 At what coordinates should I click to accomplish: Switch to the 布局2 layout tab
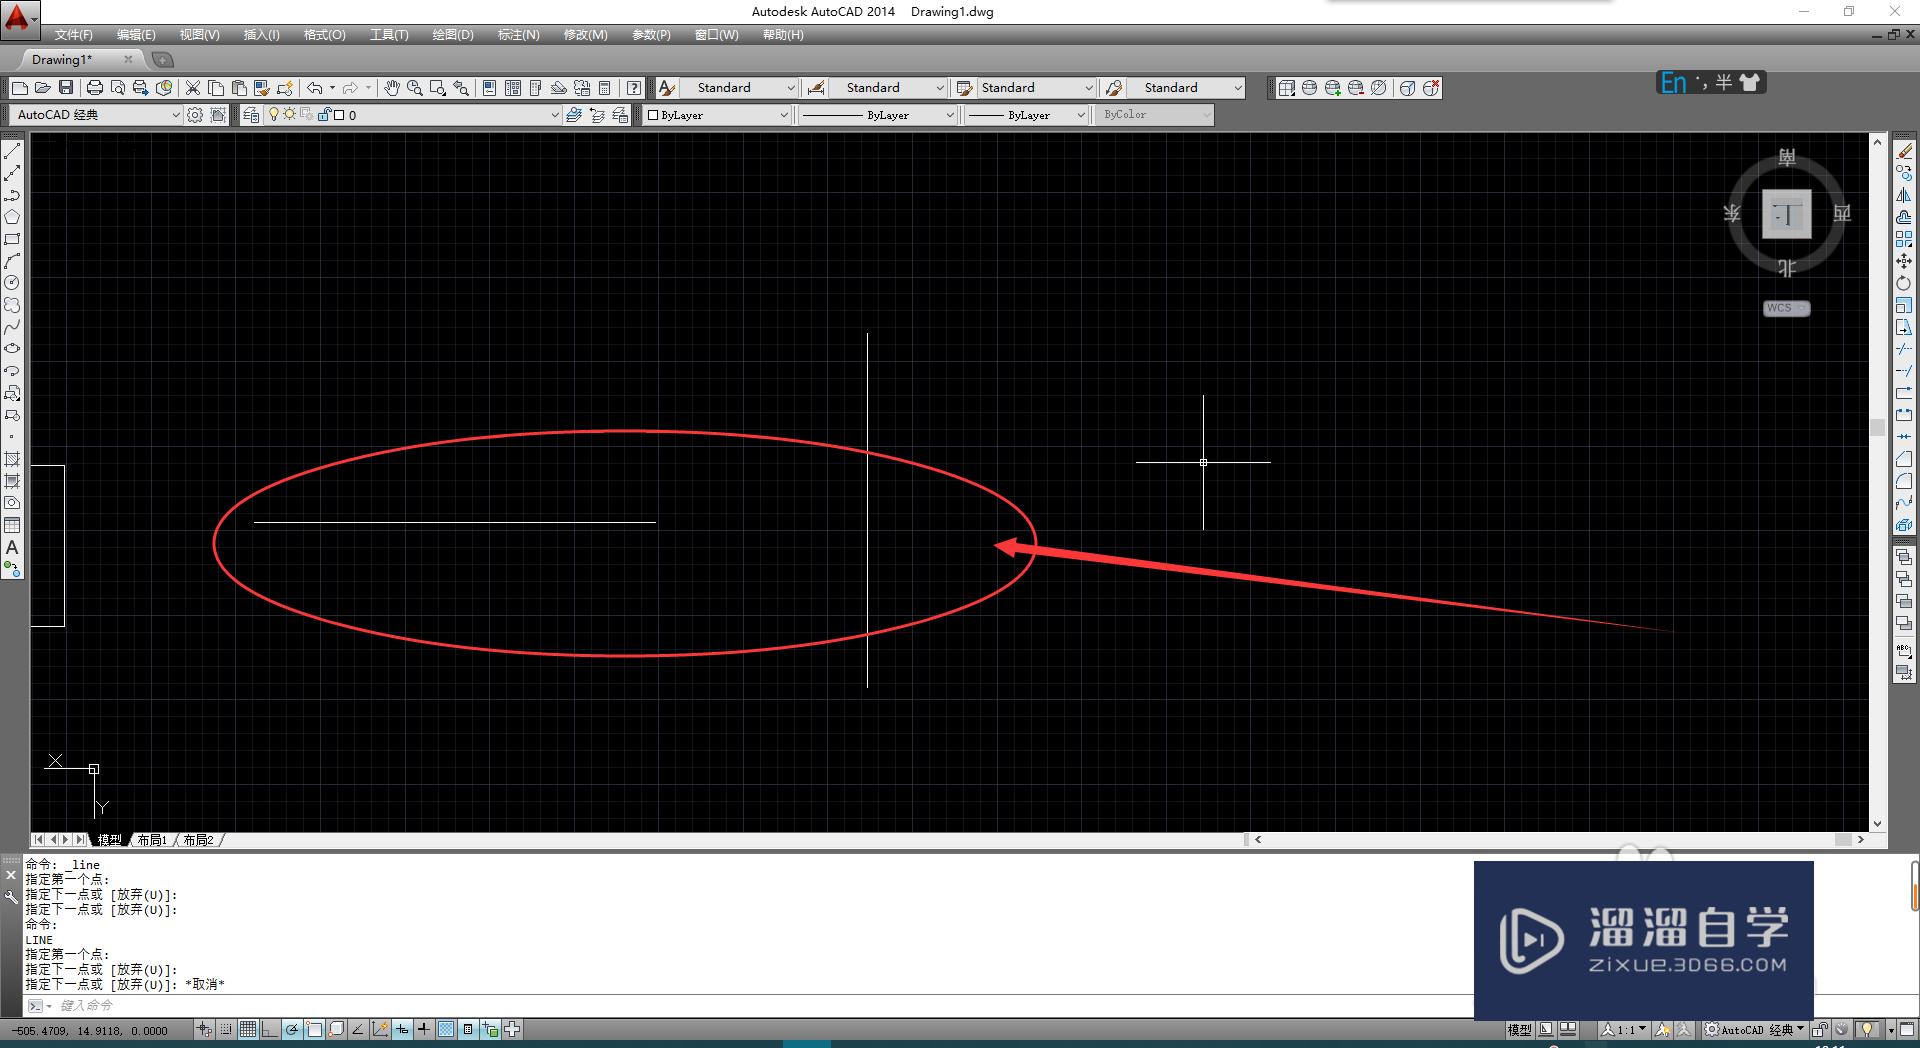tap(198, 840)
